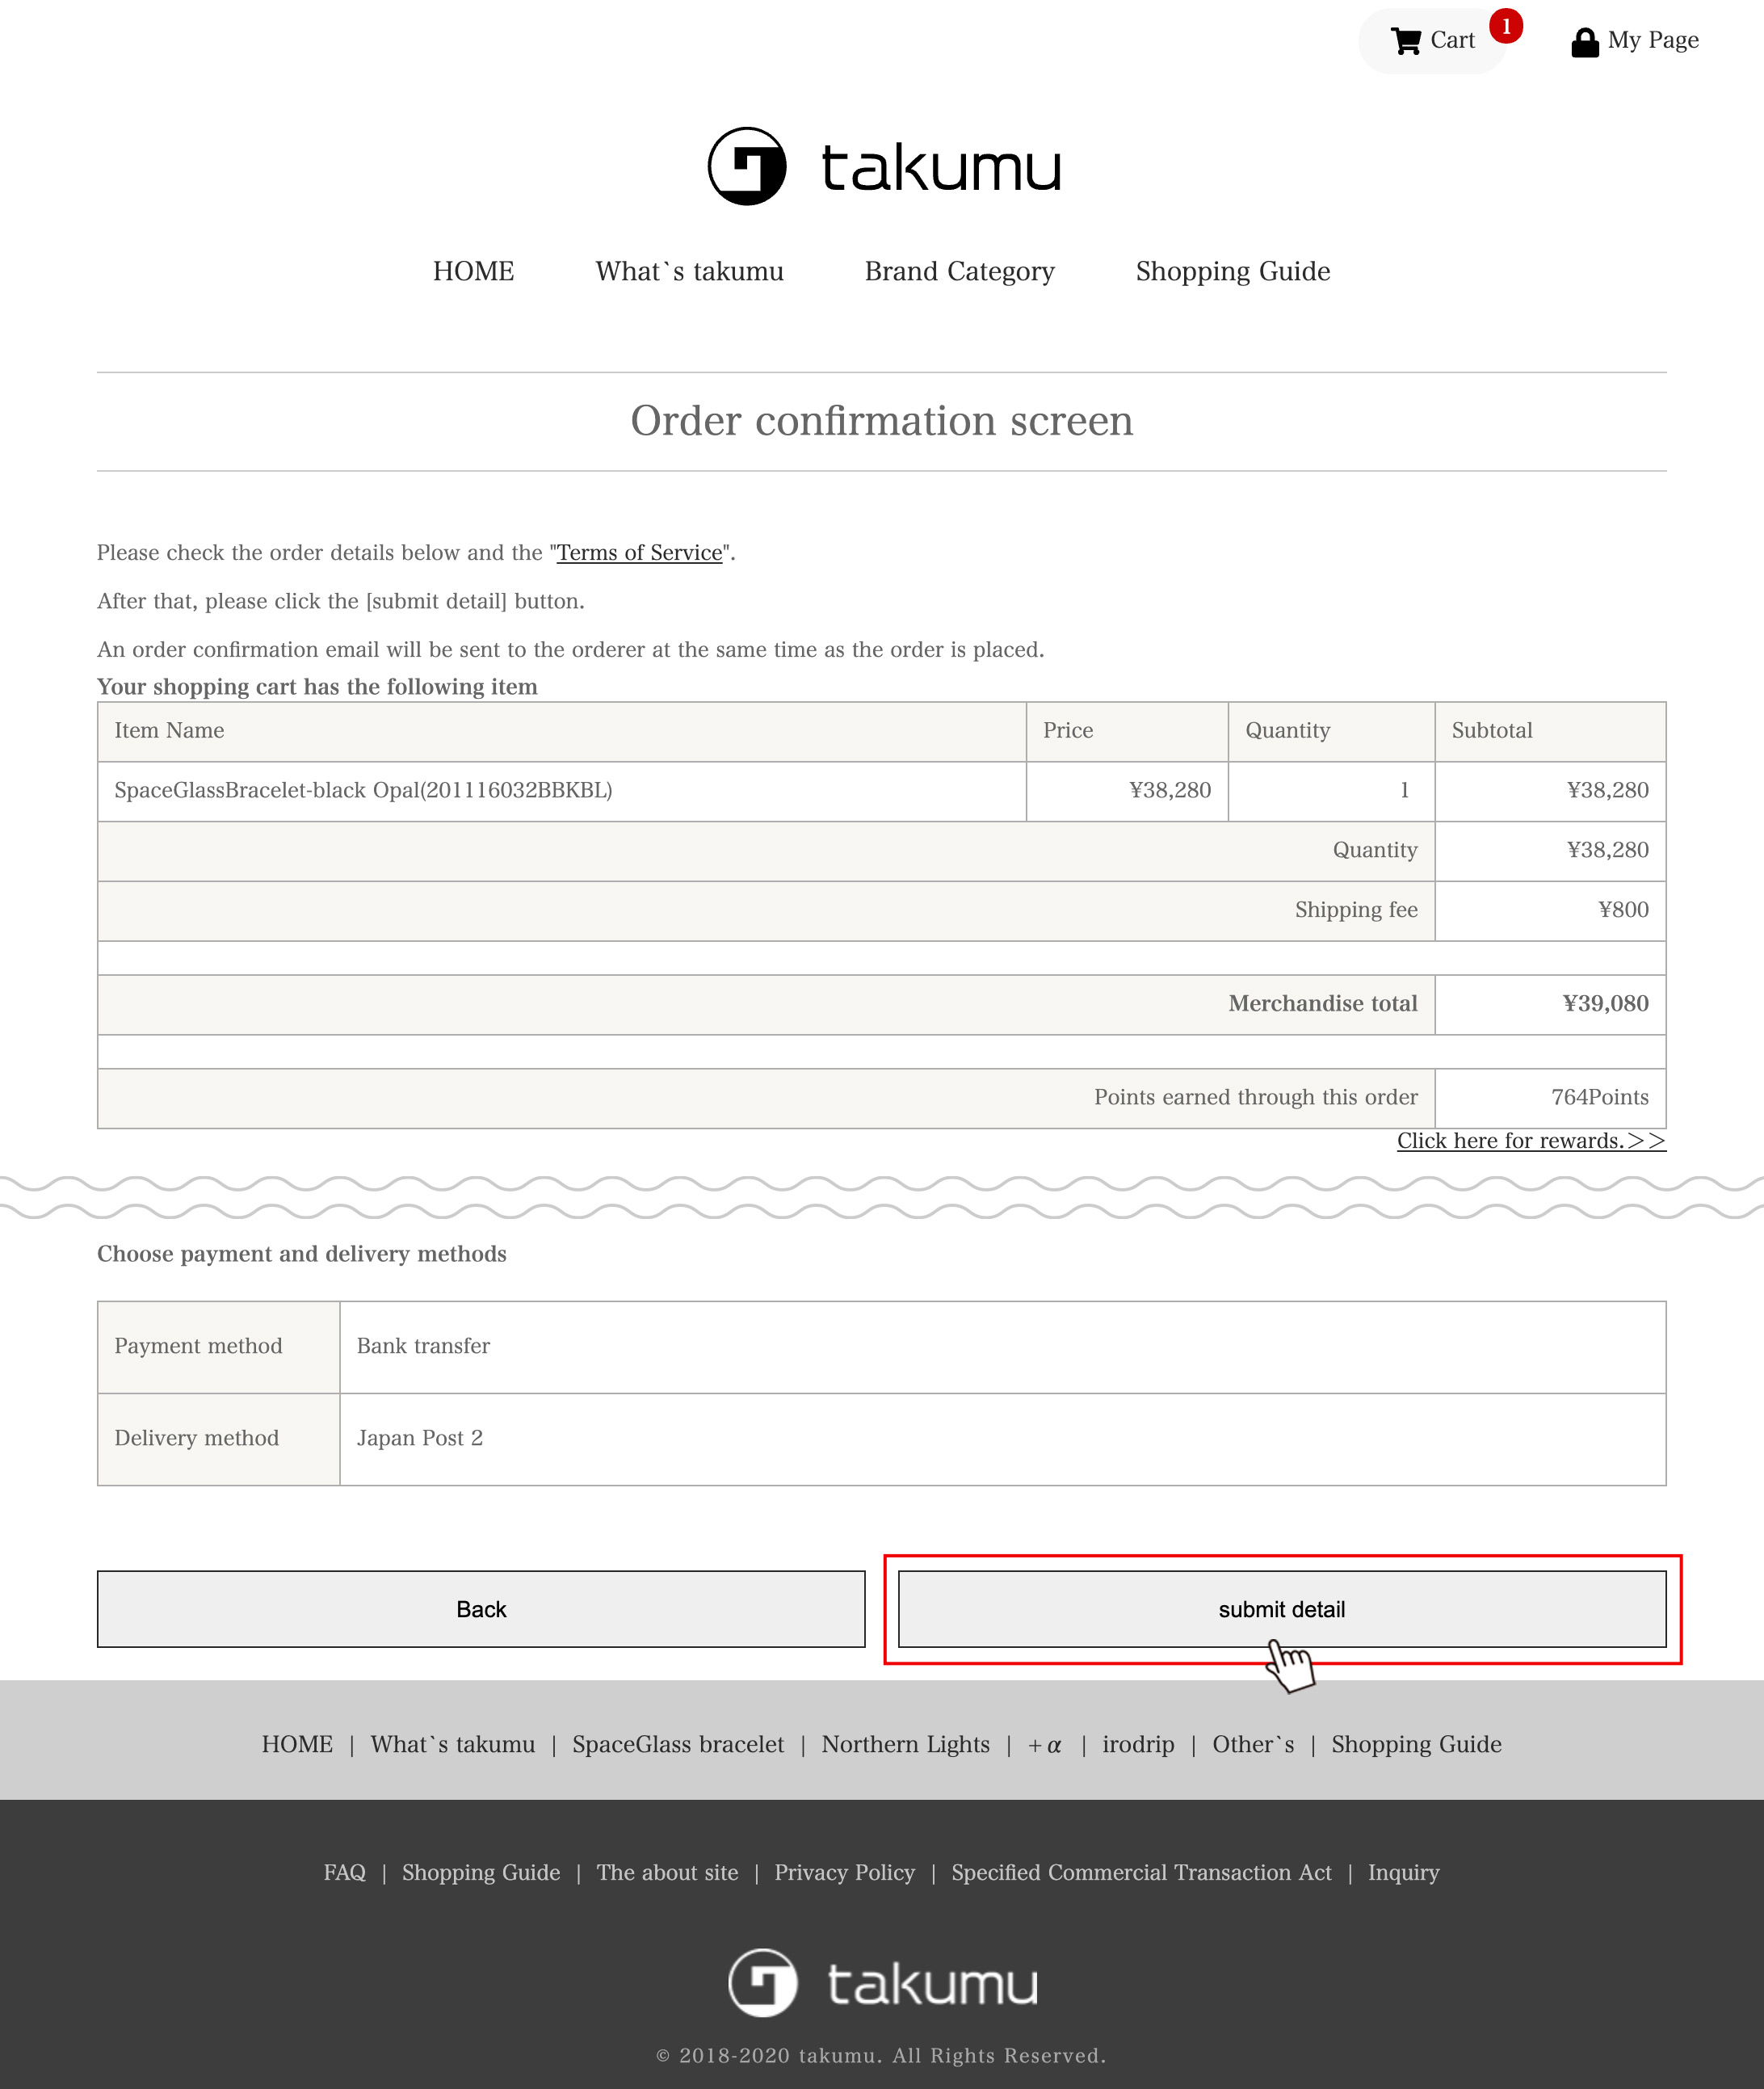
Task: Navigate to HOME tab
Action: point(472,270)
